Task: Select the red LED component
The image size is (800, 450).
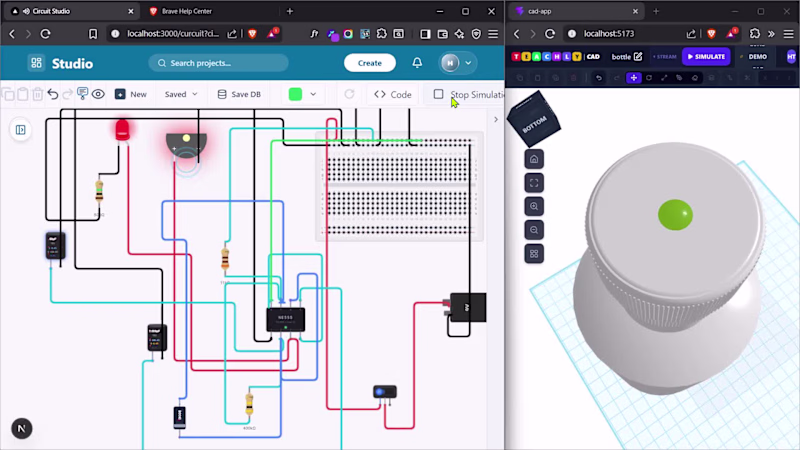Action: [122, 131]
